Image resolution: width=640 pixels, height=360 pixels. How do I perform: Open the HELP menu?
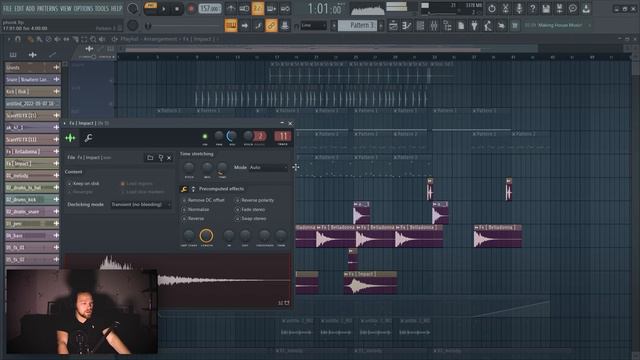[x=116, y=9]
